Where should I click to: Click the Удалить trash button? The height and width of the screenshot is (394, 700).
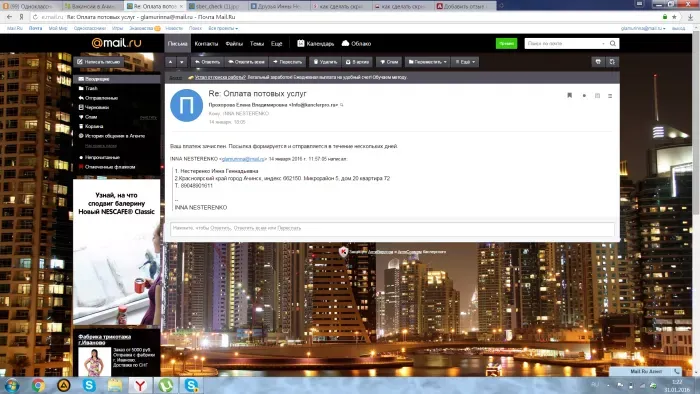[325, 62]
